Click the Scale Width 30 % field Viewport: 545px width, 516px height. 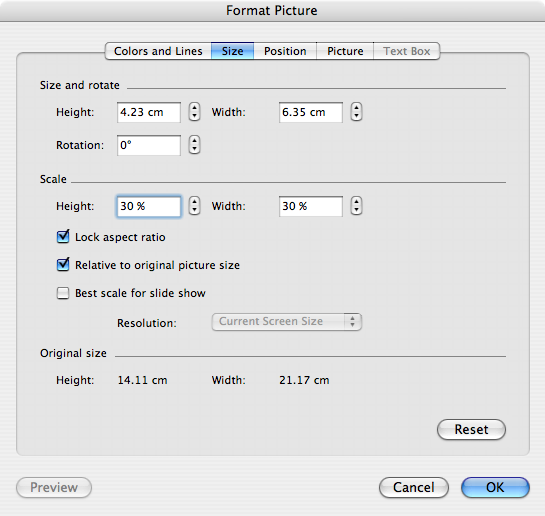click(311, 206)
